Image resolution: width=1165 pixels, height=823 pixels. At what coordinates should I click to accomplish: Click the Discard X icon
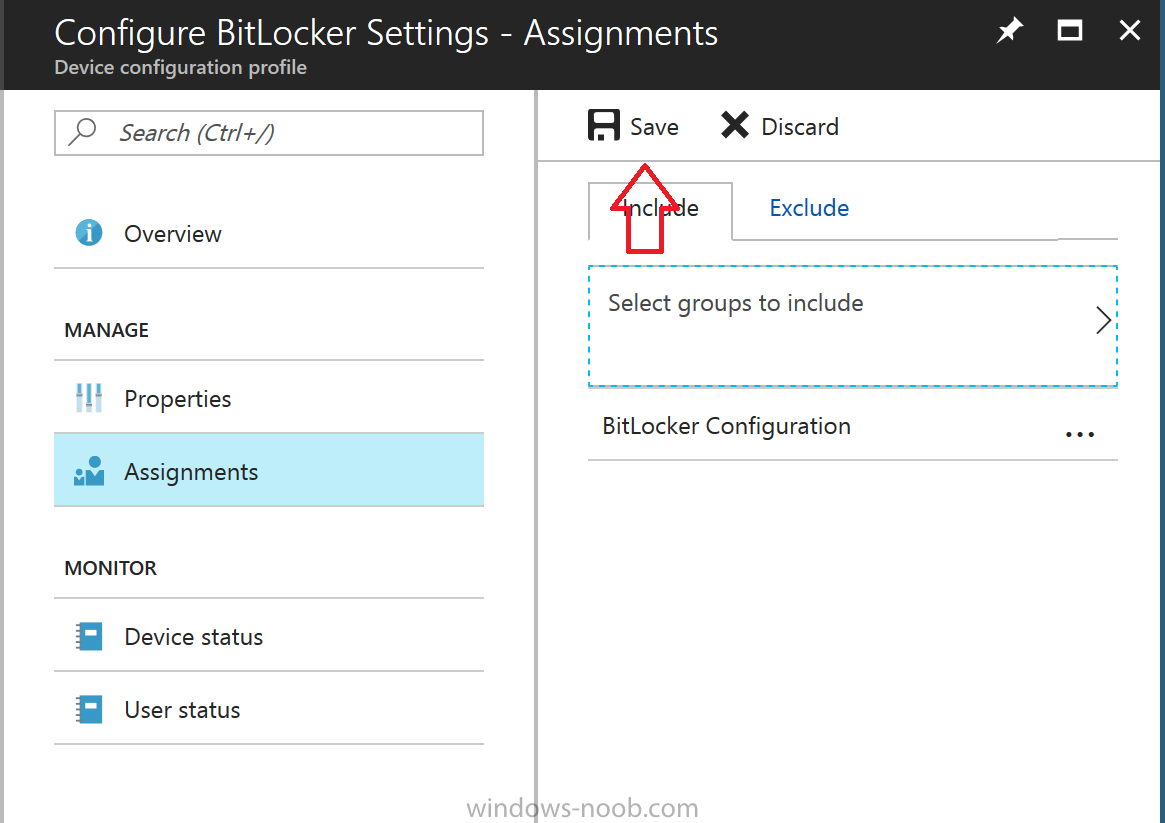point(735,126)
